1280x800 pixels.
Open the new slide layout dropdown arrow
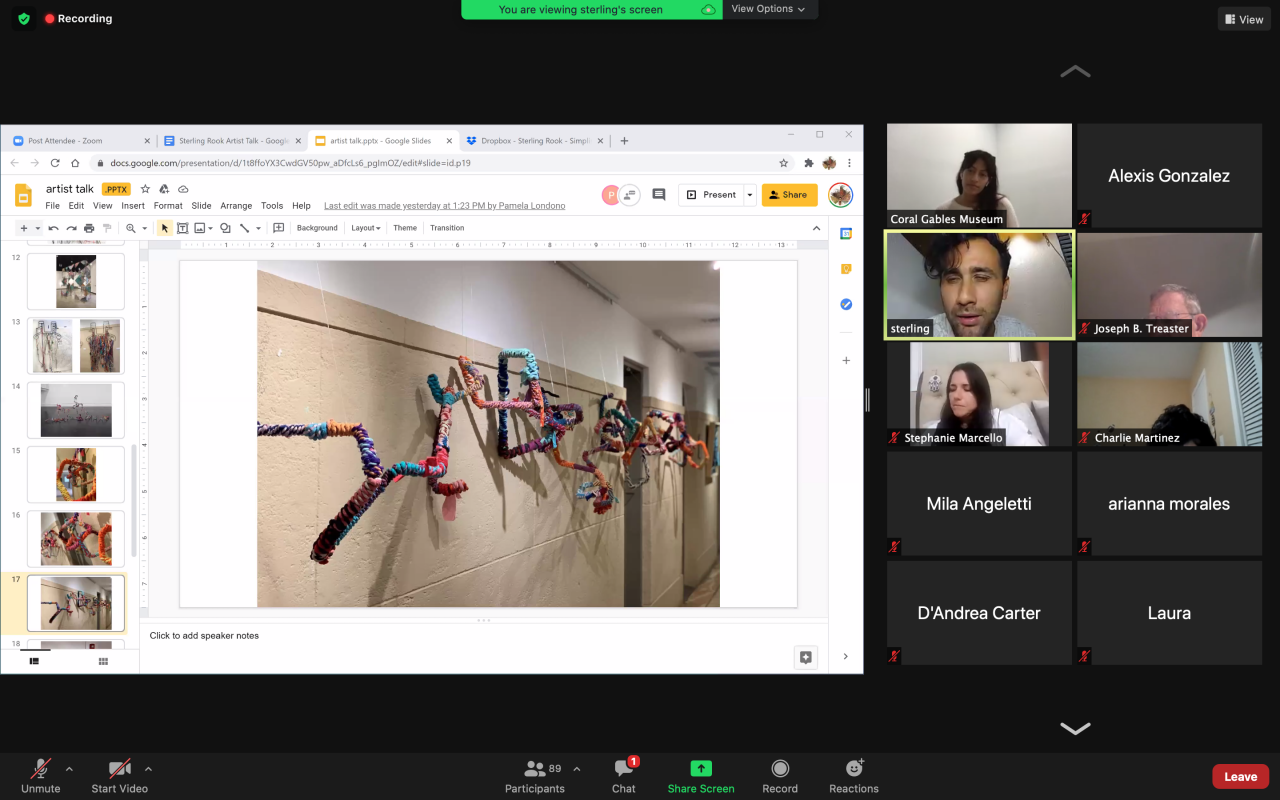click(38, 228)
